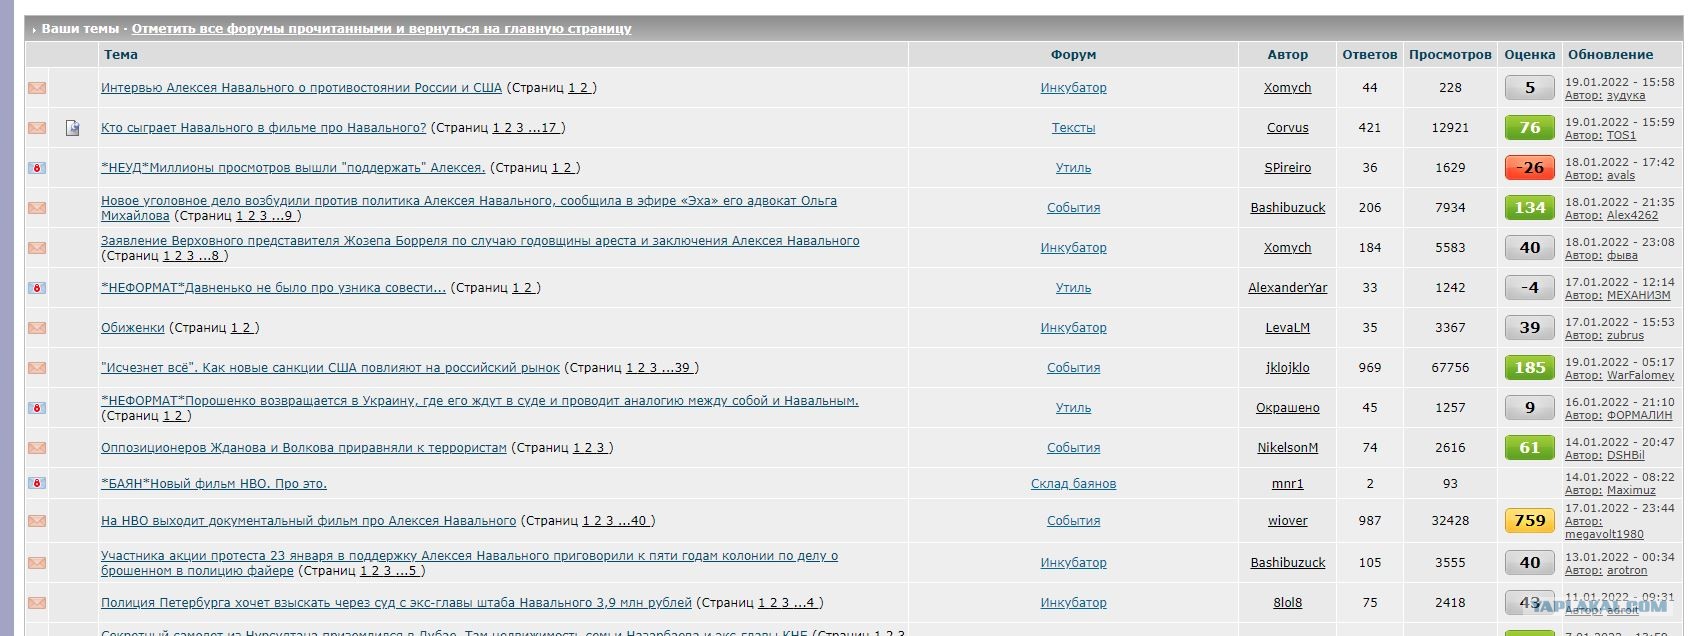Screen dimensions: 1693x636
Task: Click green rating badge 61
Action: [1530, 448]
